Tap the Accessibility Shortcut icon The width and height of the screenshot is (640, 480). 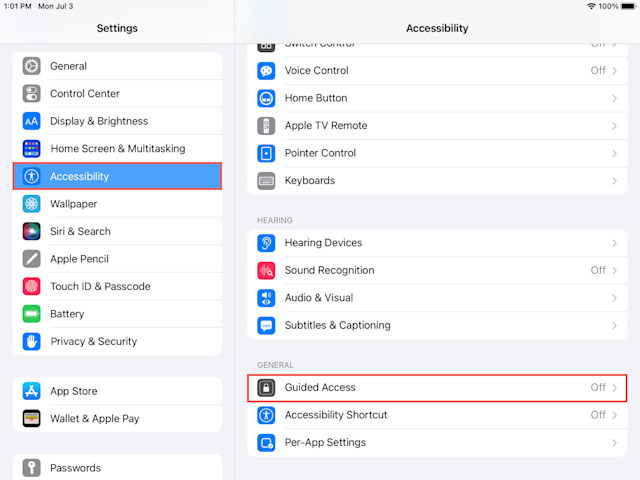pyautogui.click(x=266, y=415)
